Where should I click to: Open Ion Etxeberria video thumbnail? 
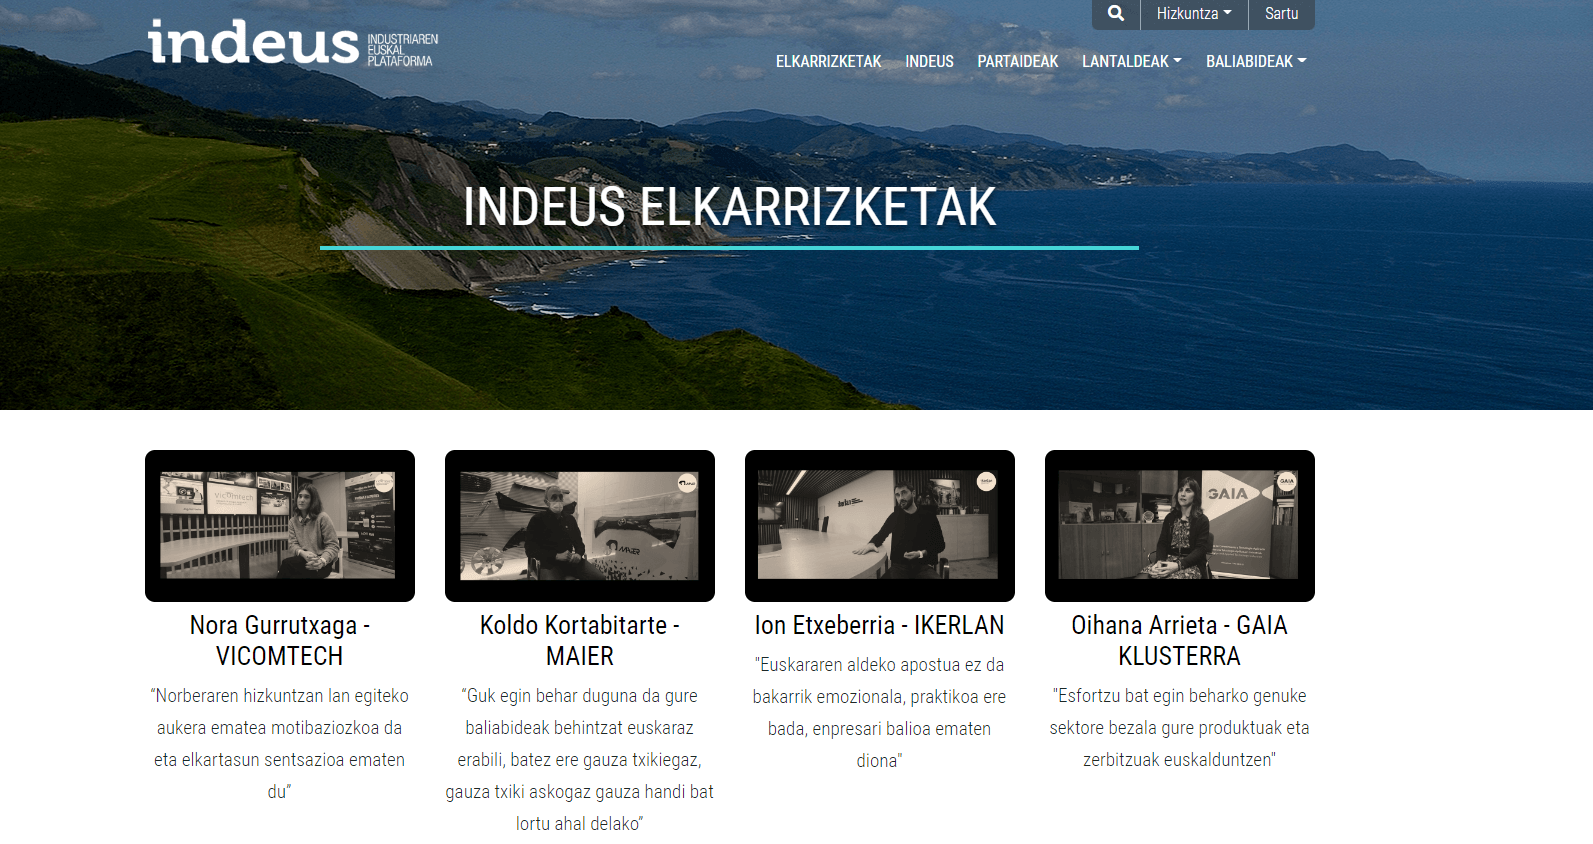coord(880,526)
